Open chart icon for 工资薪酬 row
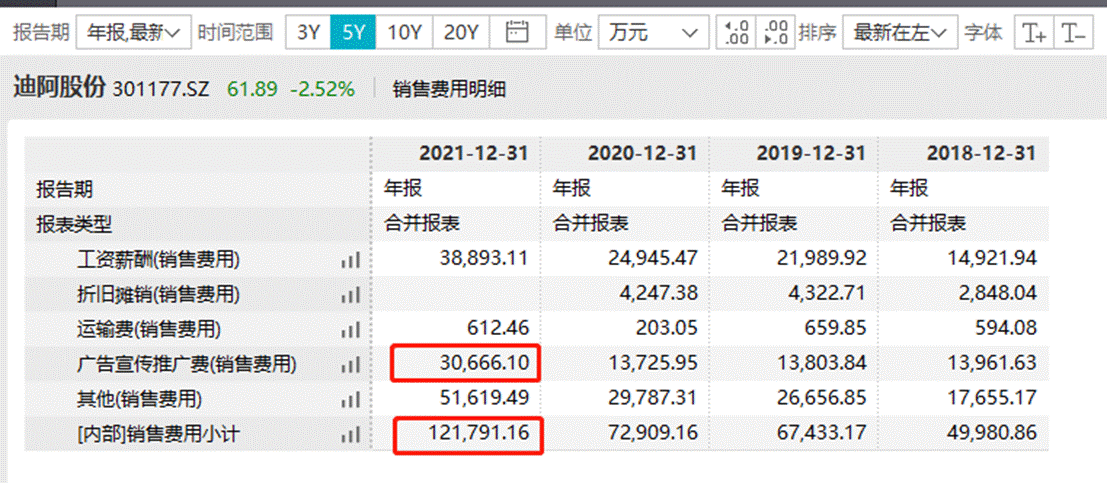The height and width of the screenshot is (483, 1107). (350, 260)
